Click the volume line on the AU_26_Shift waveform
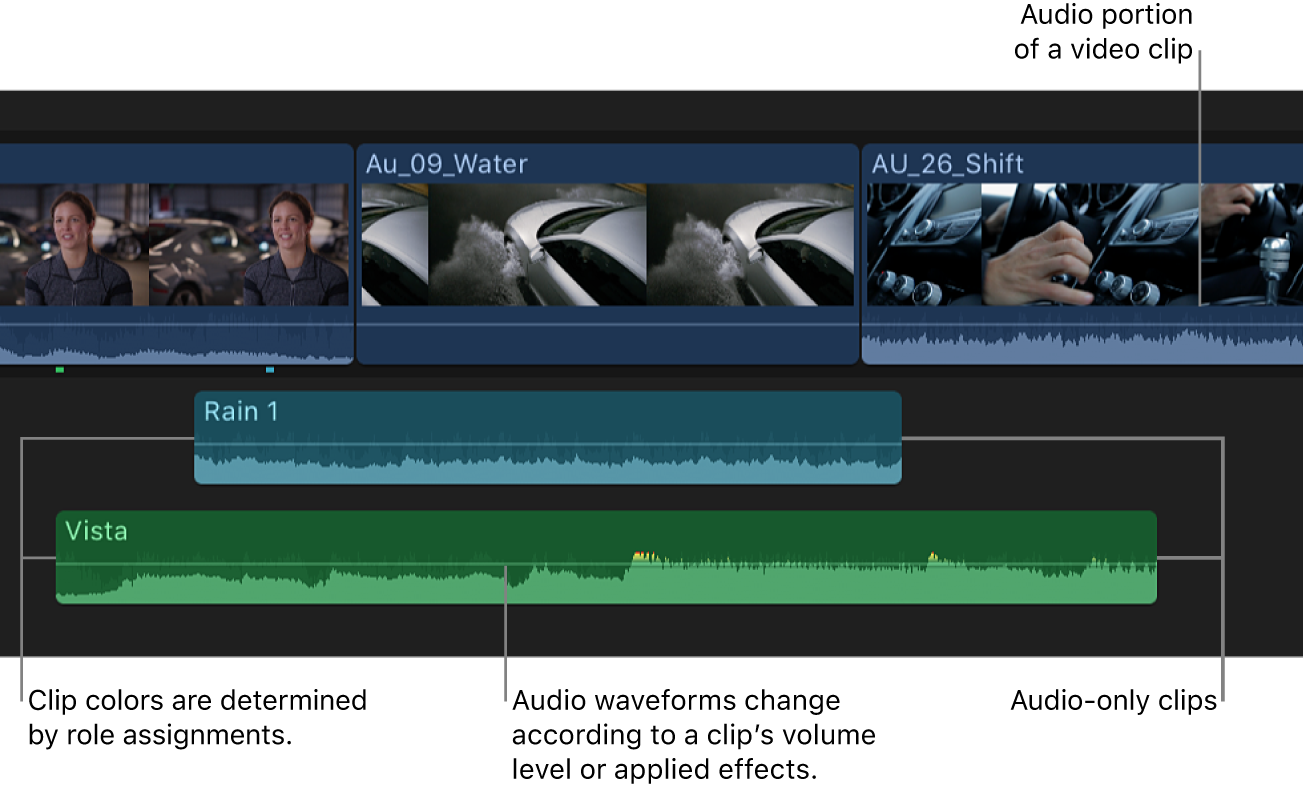This screenshot has height=798, width=1304. click(x=1000, y=325)
